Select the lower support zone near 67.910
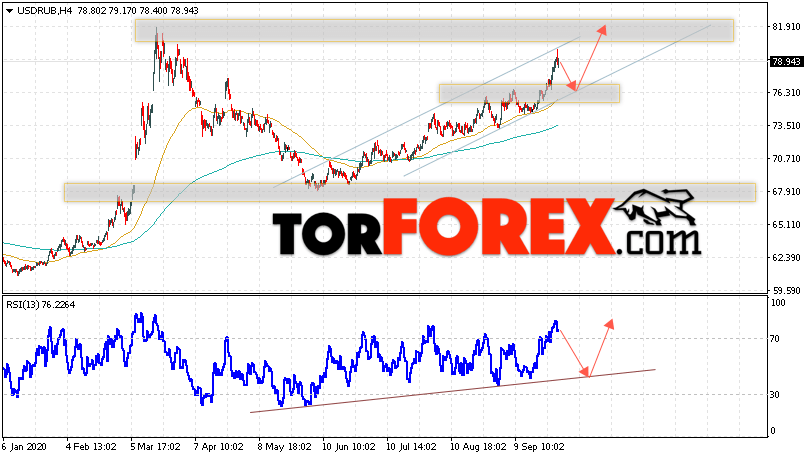This screenshot has height=458, width=808. point(410,192)
